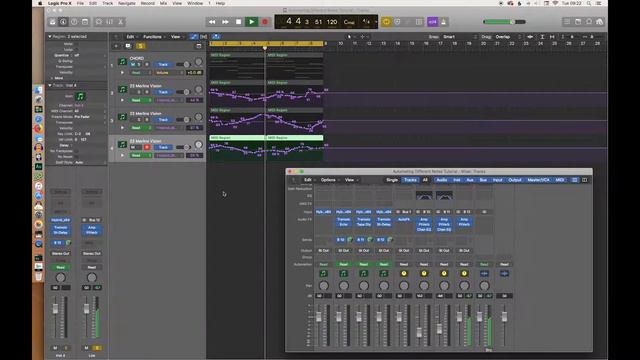Open the Navigate menu

(x=127, y=3)
